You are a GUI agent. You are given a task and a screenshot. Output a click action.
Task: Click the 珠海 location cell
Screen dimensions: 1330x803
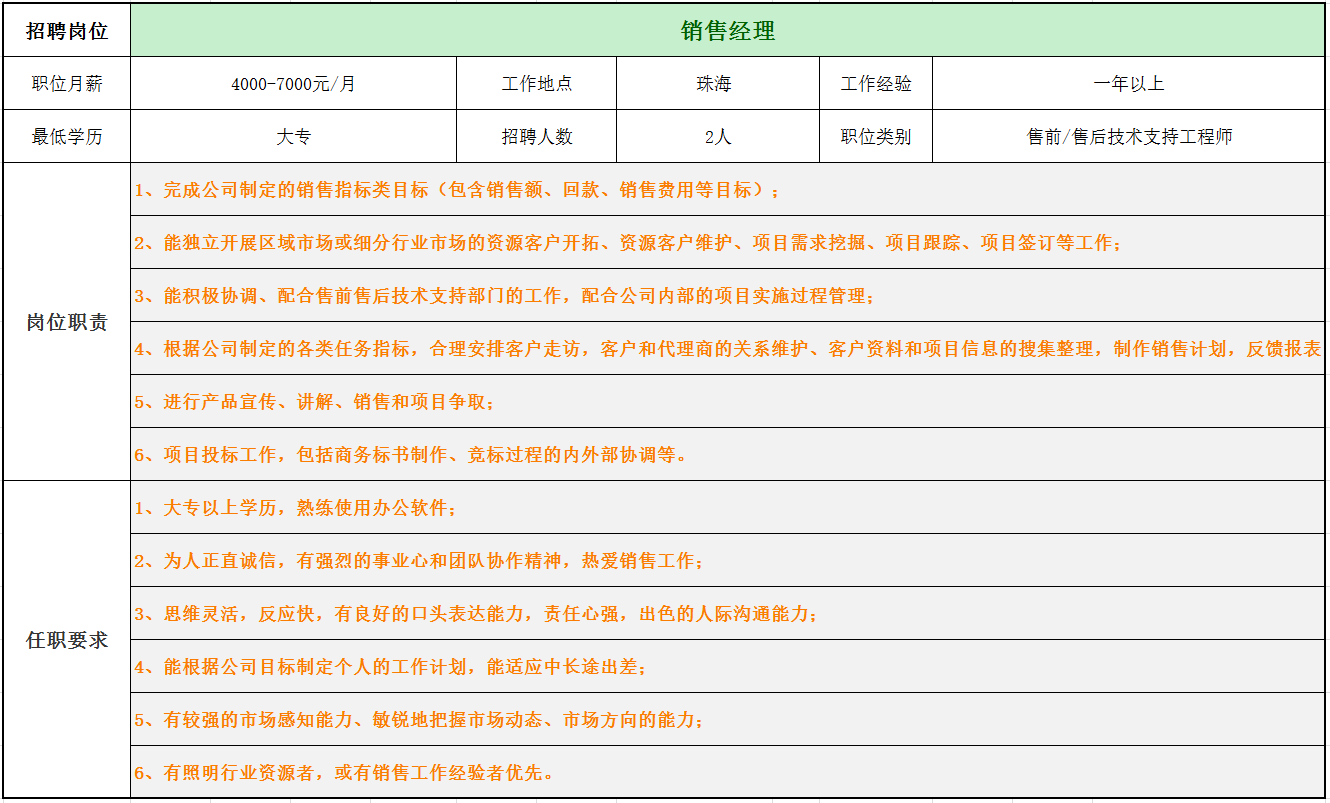[717, 84]
